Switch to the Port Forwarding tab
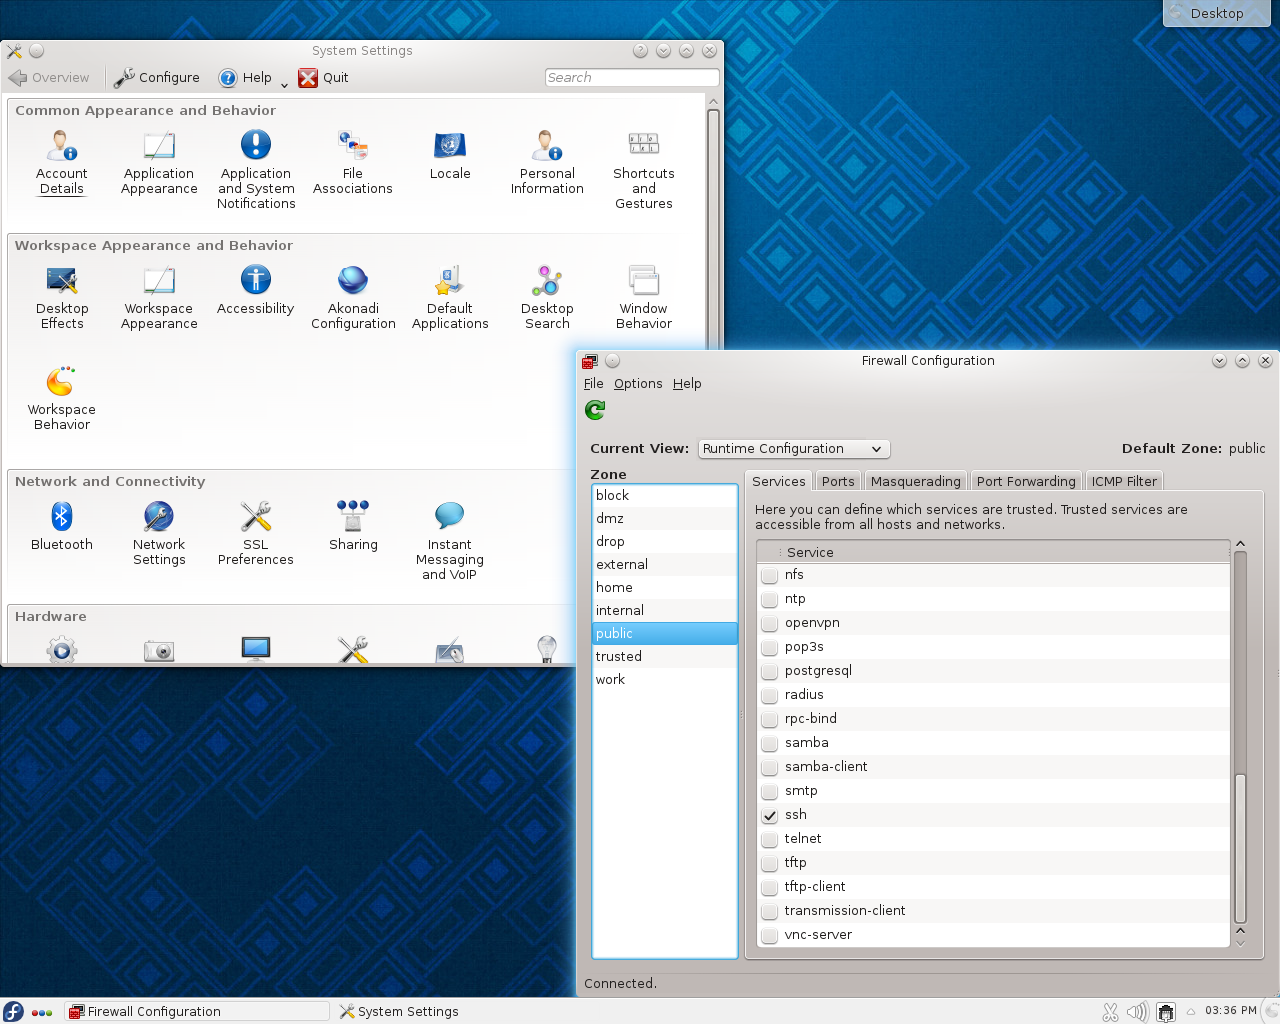Screen dimensions: 1280x1024 pos(1026,481)
